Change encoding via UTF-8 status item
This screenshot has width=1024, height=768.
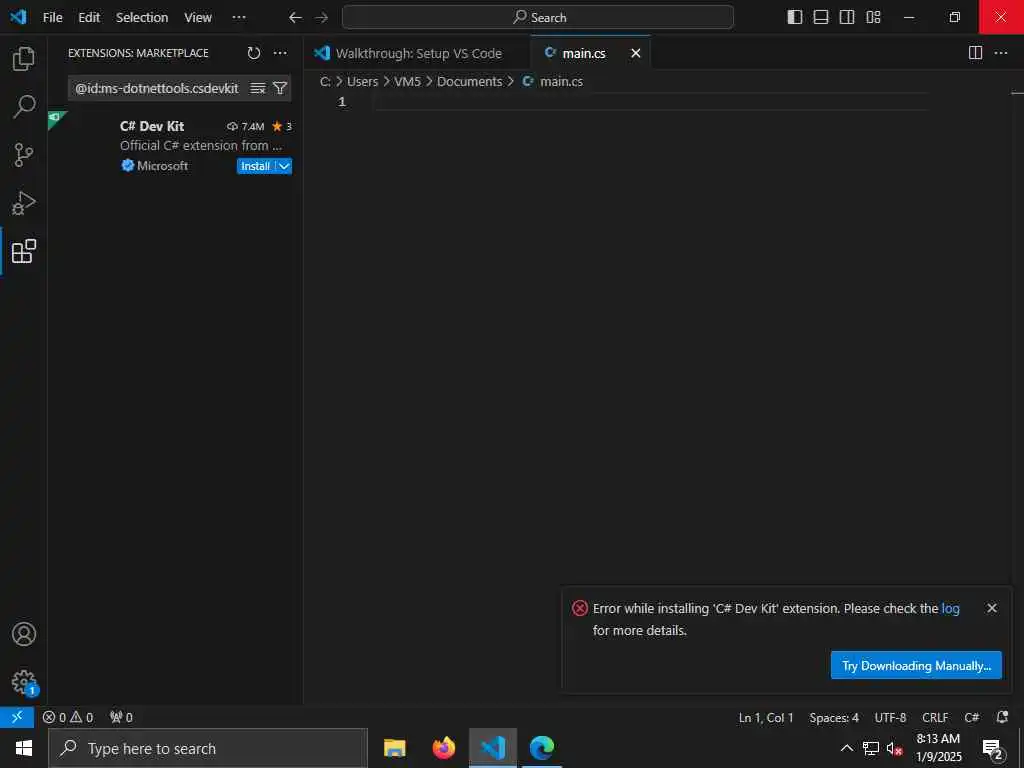point(890,717)
